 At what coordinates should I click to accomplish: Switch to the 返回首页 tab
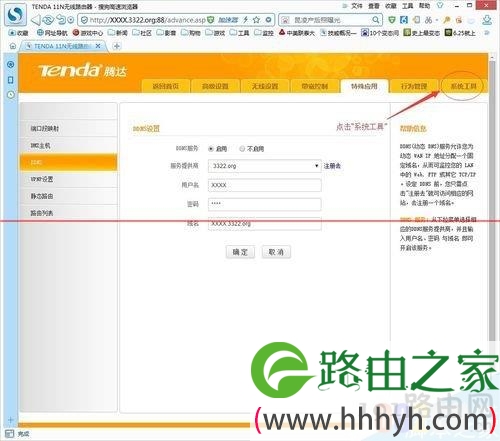(x=166, y=86)
